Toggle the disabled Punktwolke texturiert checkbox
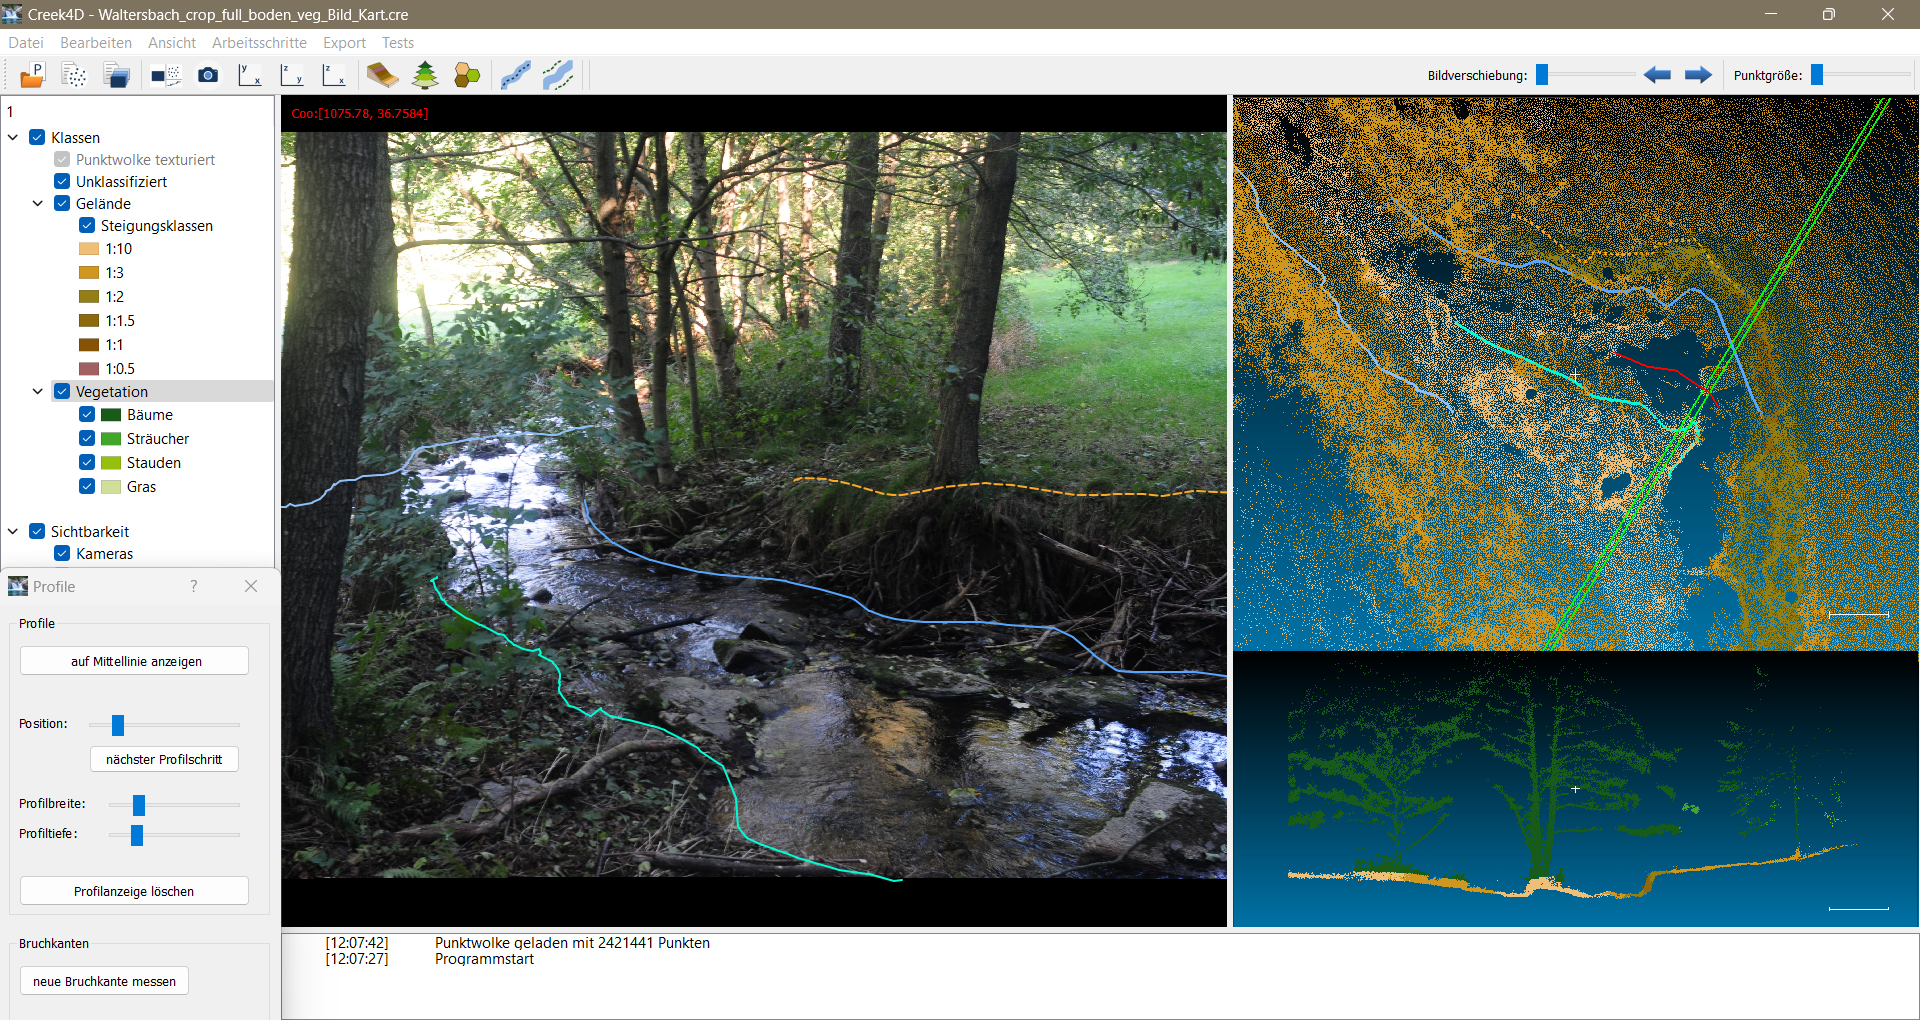1920x1020 pixels. 62,159
